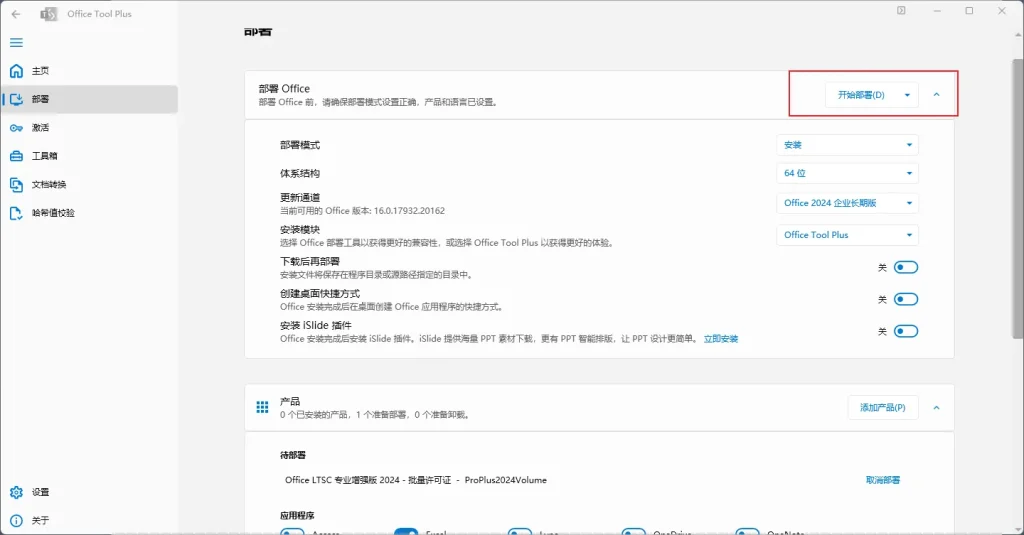1024x535 pixels.
Task: Open 文档转换 document conversion page
Action: 89,185
